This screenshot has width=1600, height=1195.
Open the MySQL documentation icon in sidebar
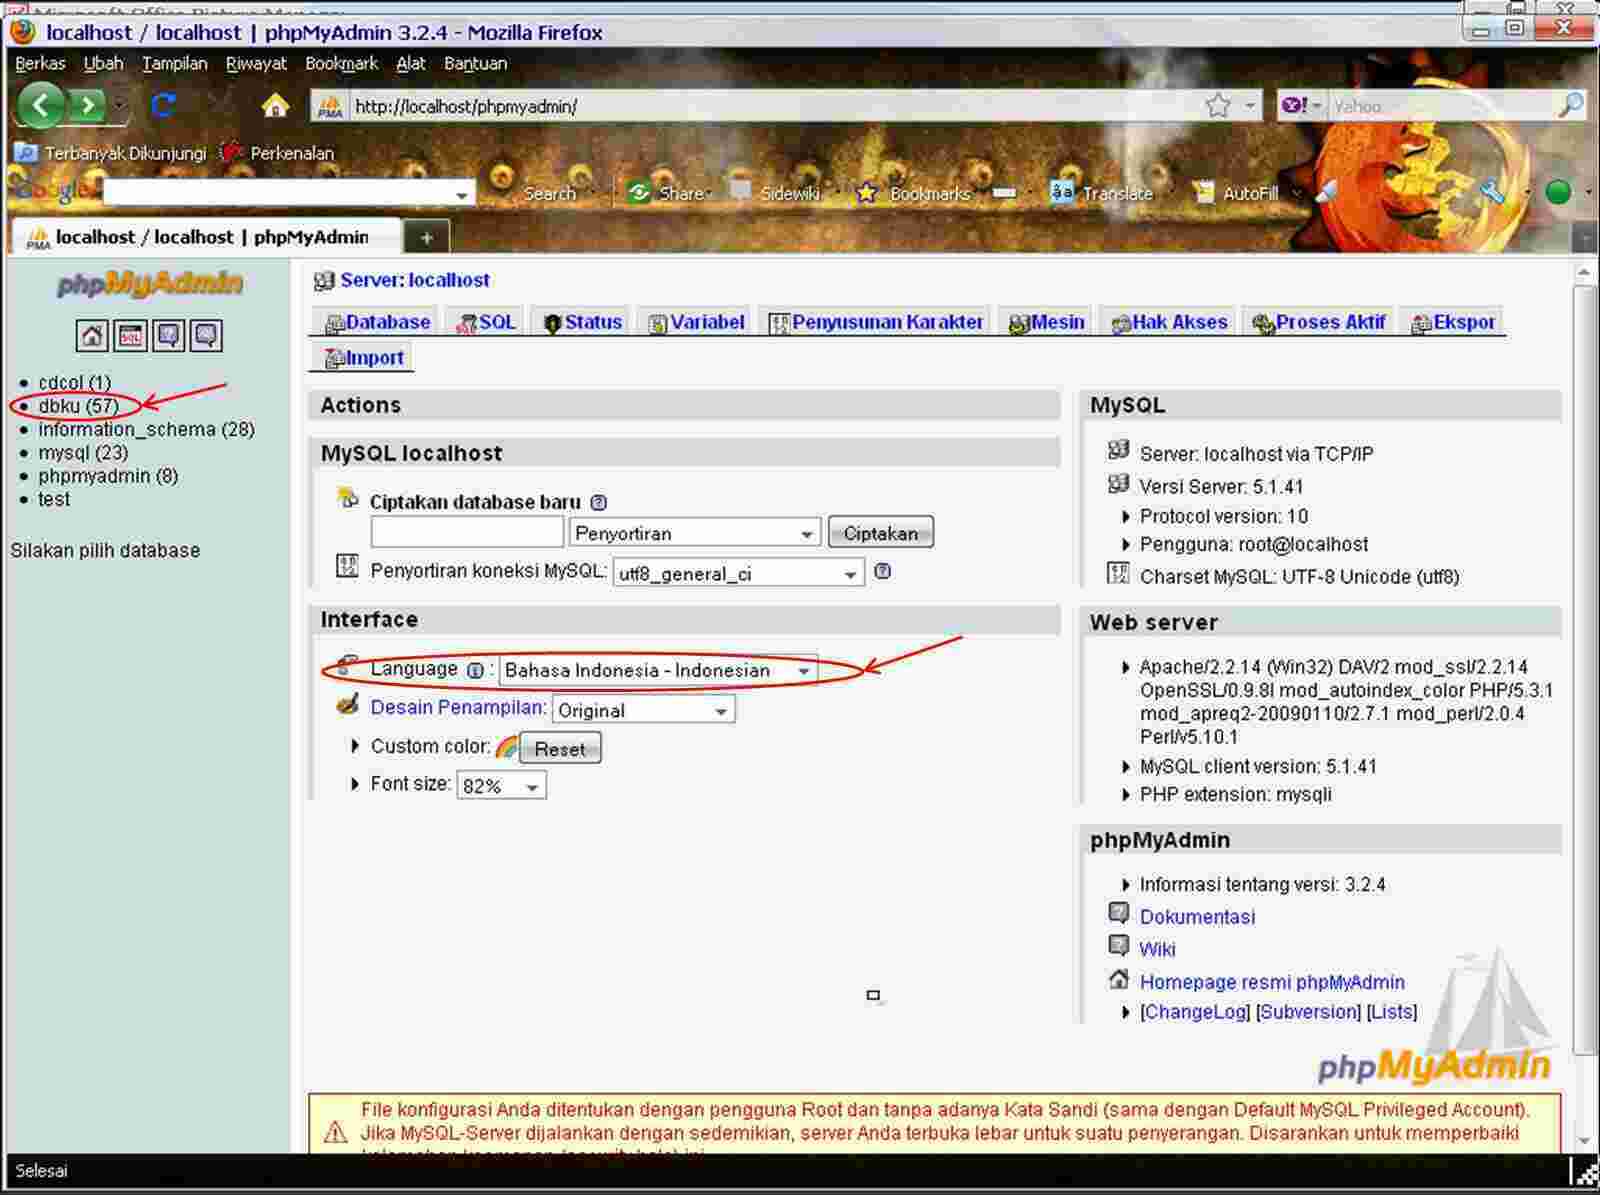tap(205, 336)
